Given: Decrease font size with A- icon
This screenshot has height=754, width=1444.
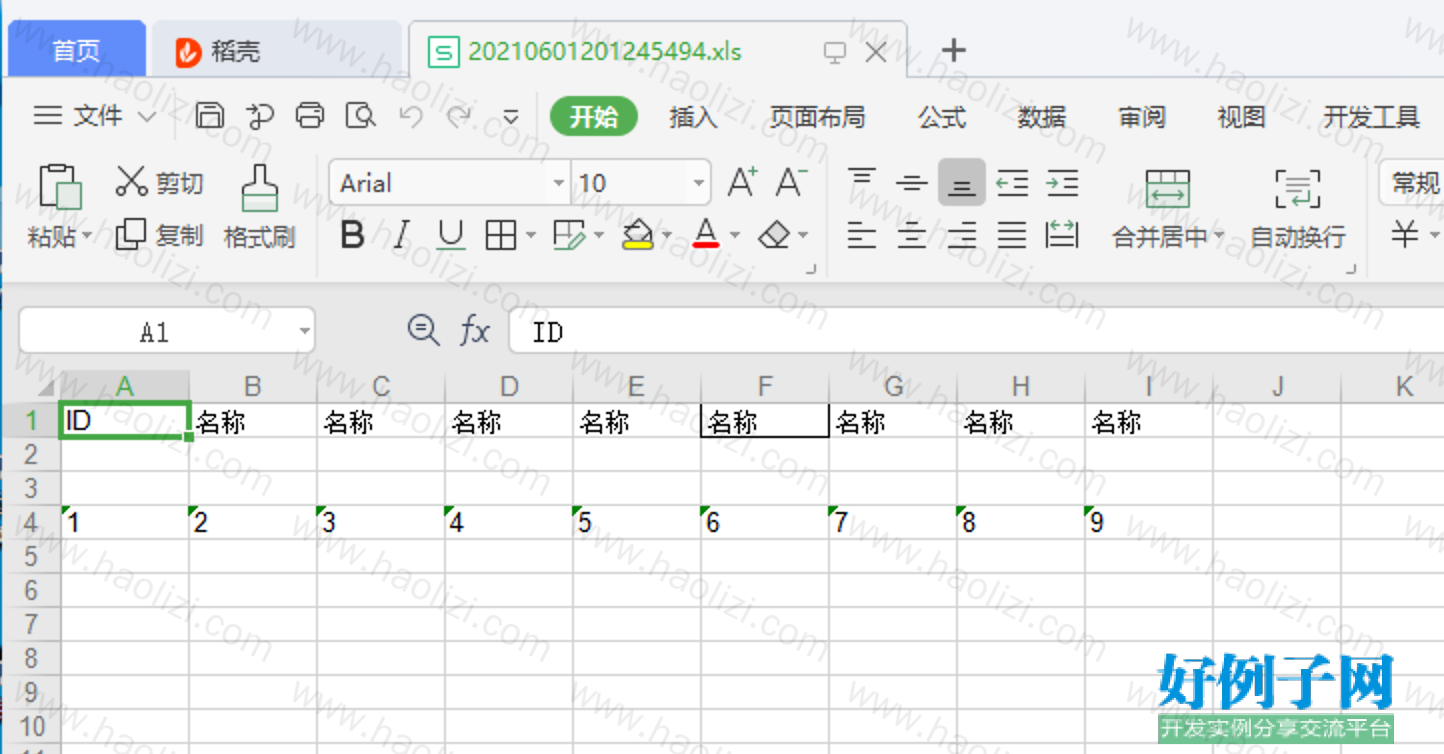Looking at the screenshot, I should (791, 183).
